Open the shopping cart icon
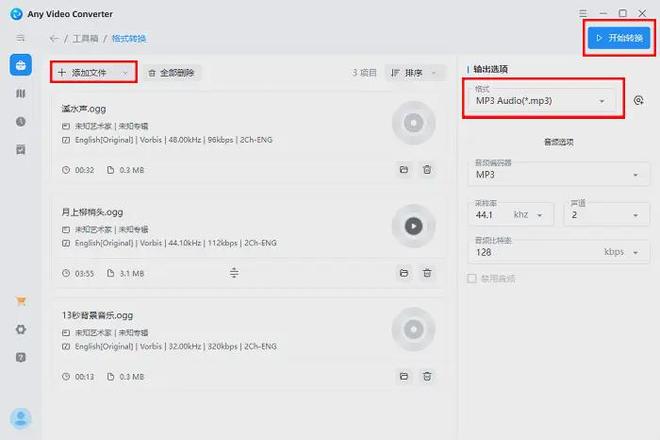This screenshot has width=660, height=440. point(21,301)
